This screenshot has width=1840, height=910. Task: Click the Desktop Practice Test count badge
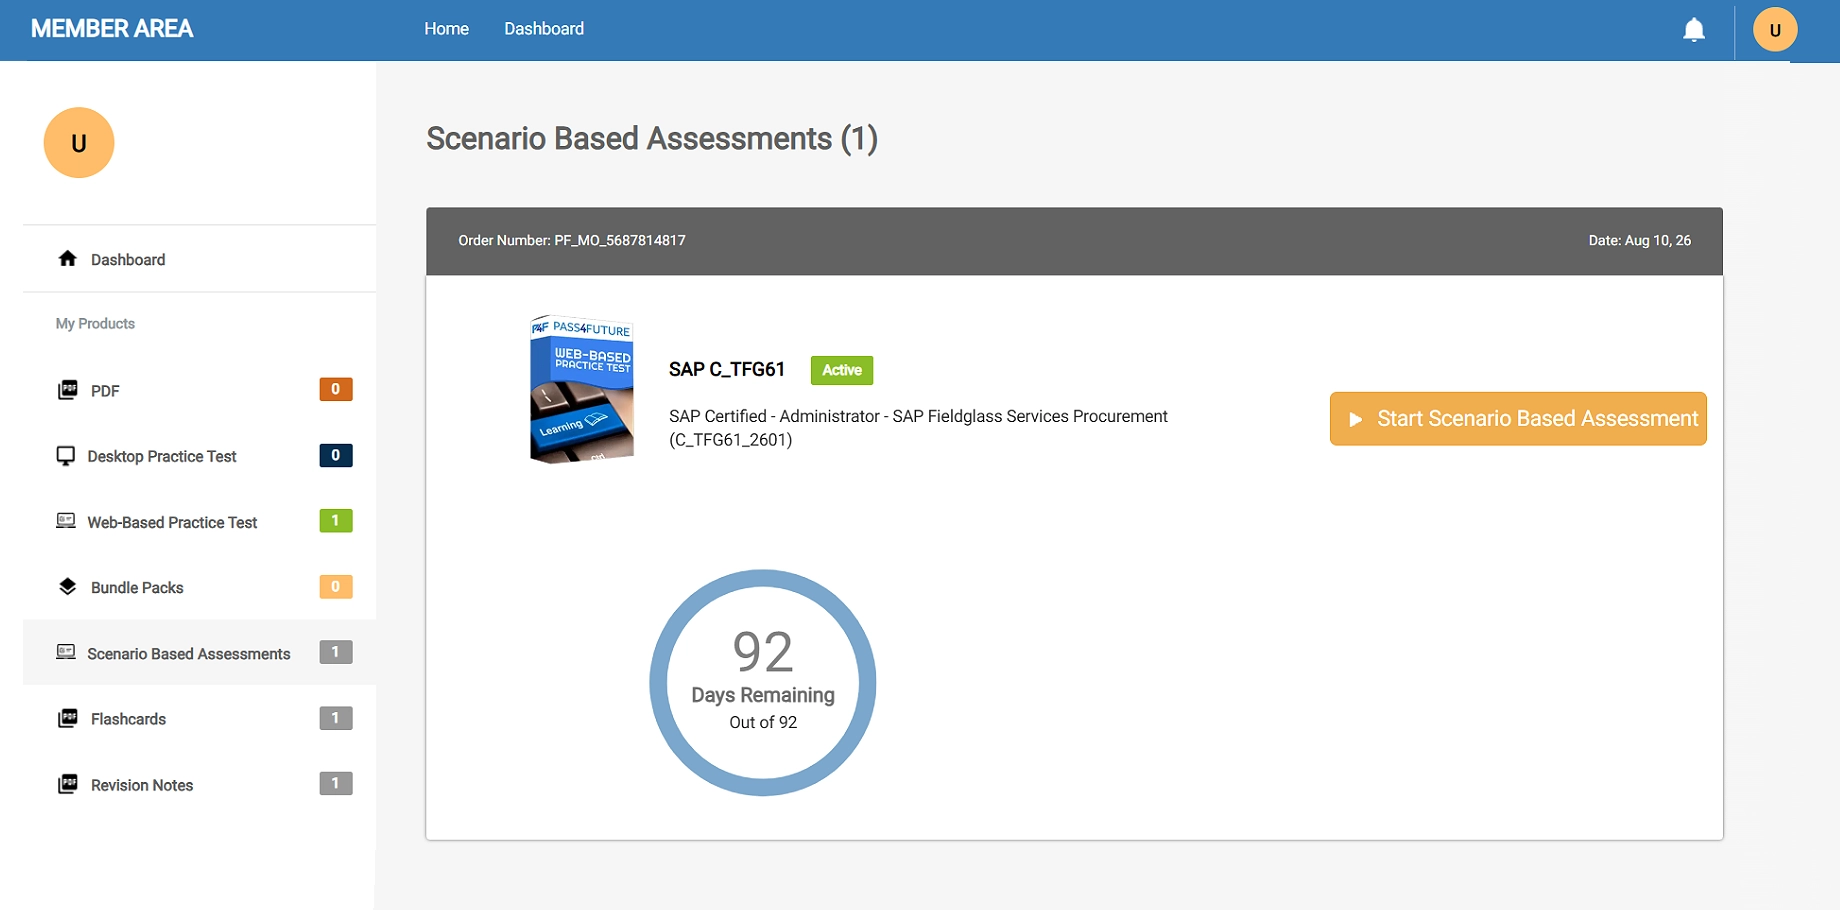tap(336, 455)
